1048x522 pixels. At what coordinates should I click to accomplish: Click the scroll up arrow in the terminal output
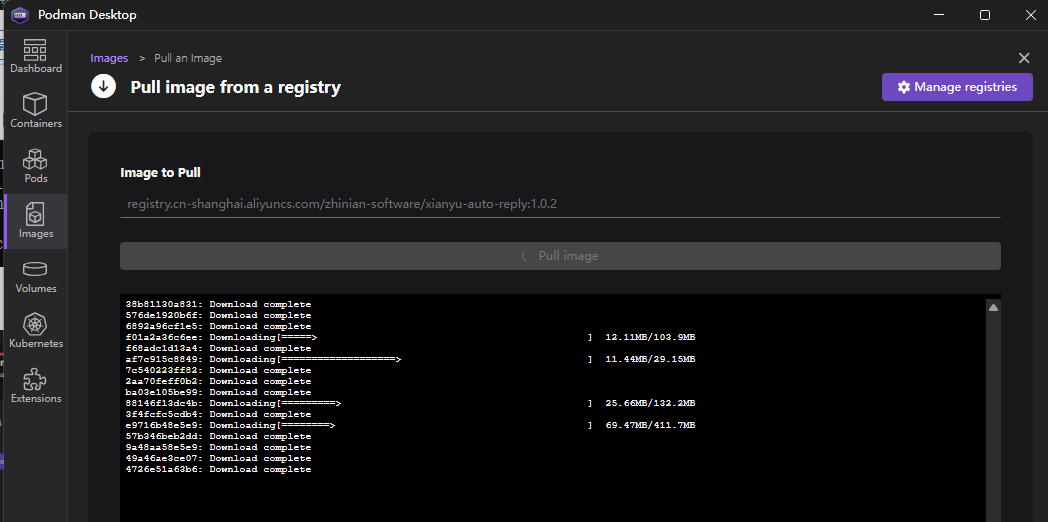[993, 308]
